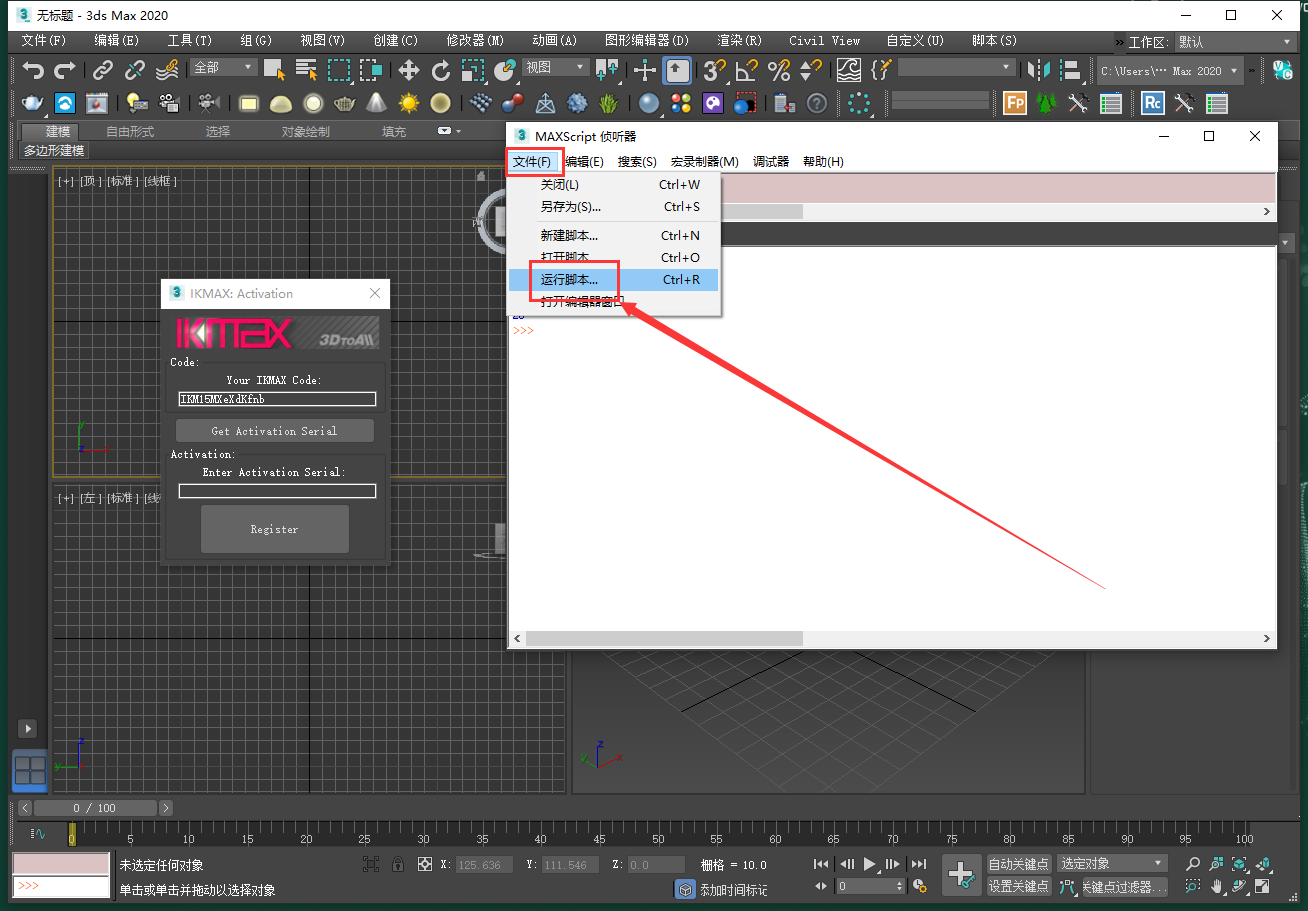Choose 运行脚本... from the file menu
The width and height of the screenshot is (1308, 911).
coord(613,280)
